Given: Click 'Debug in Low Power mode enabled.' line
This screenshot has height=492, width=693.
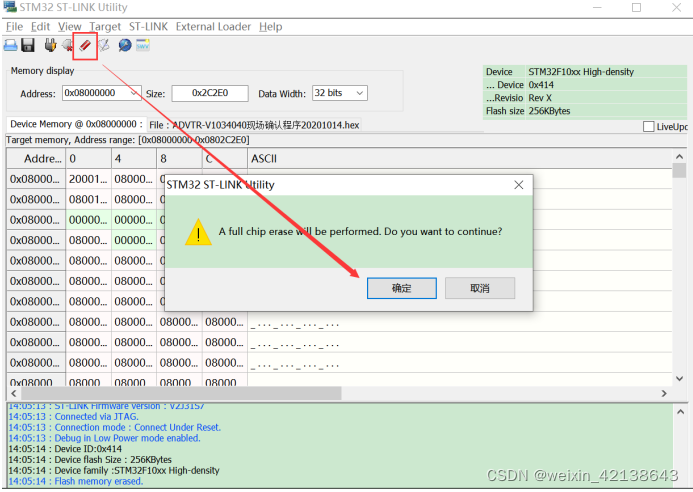Looking at the screenshot, I should [x=104, y=438].
